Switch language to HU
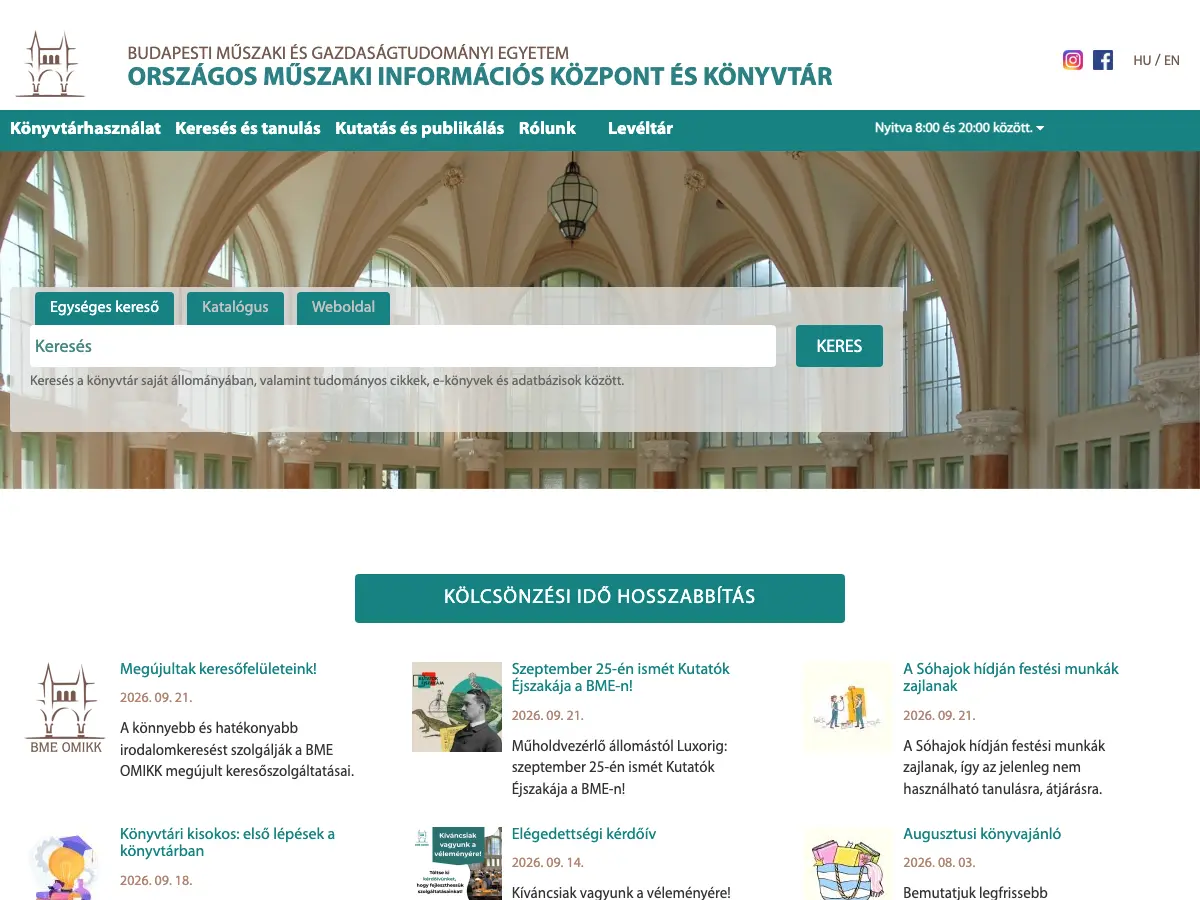This screenshot has width=1200, height=900. 1142,60
